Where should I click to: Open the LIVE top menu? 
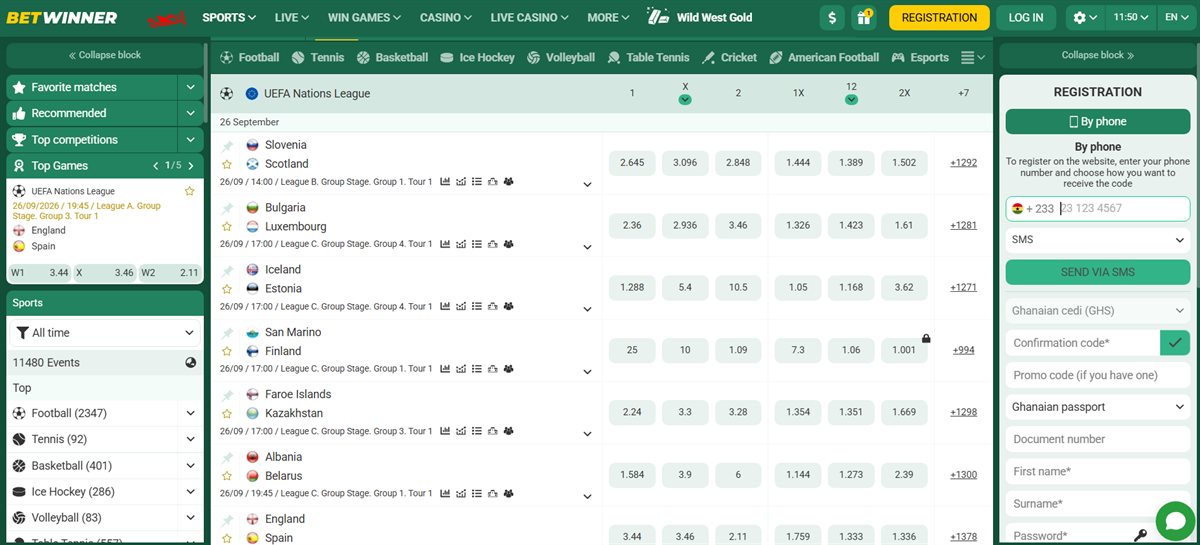coord(291,17)
